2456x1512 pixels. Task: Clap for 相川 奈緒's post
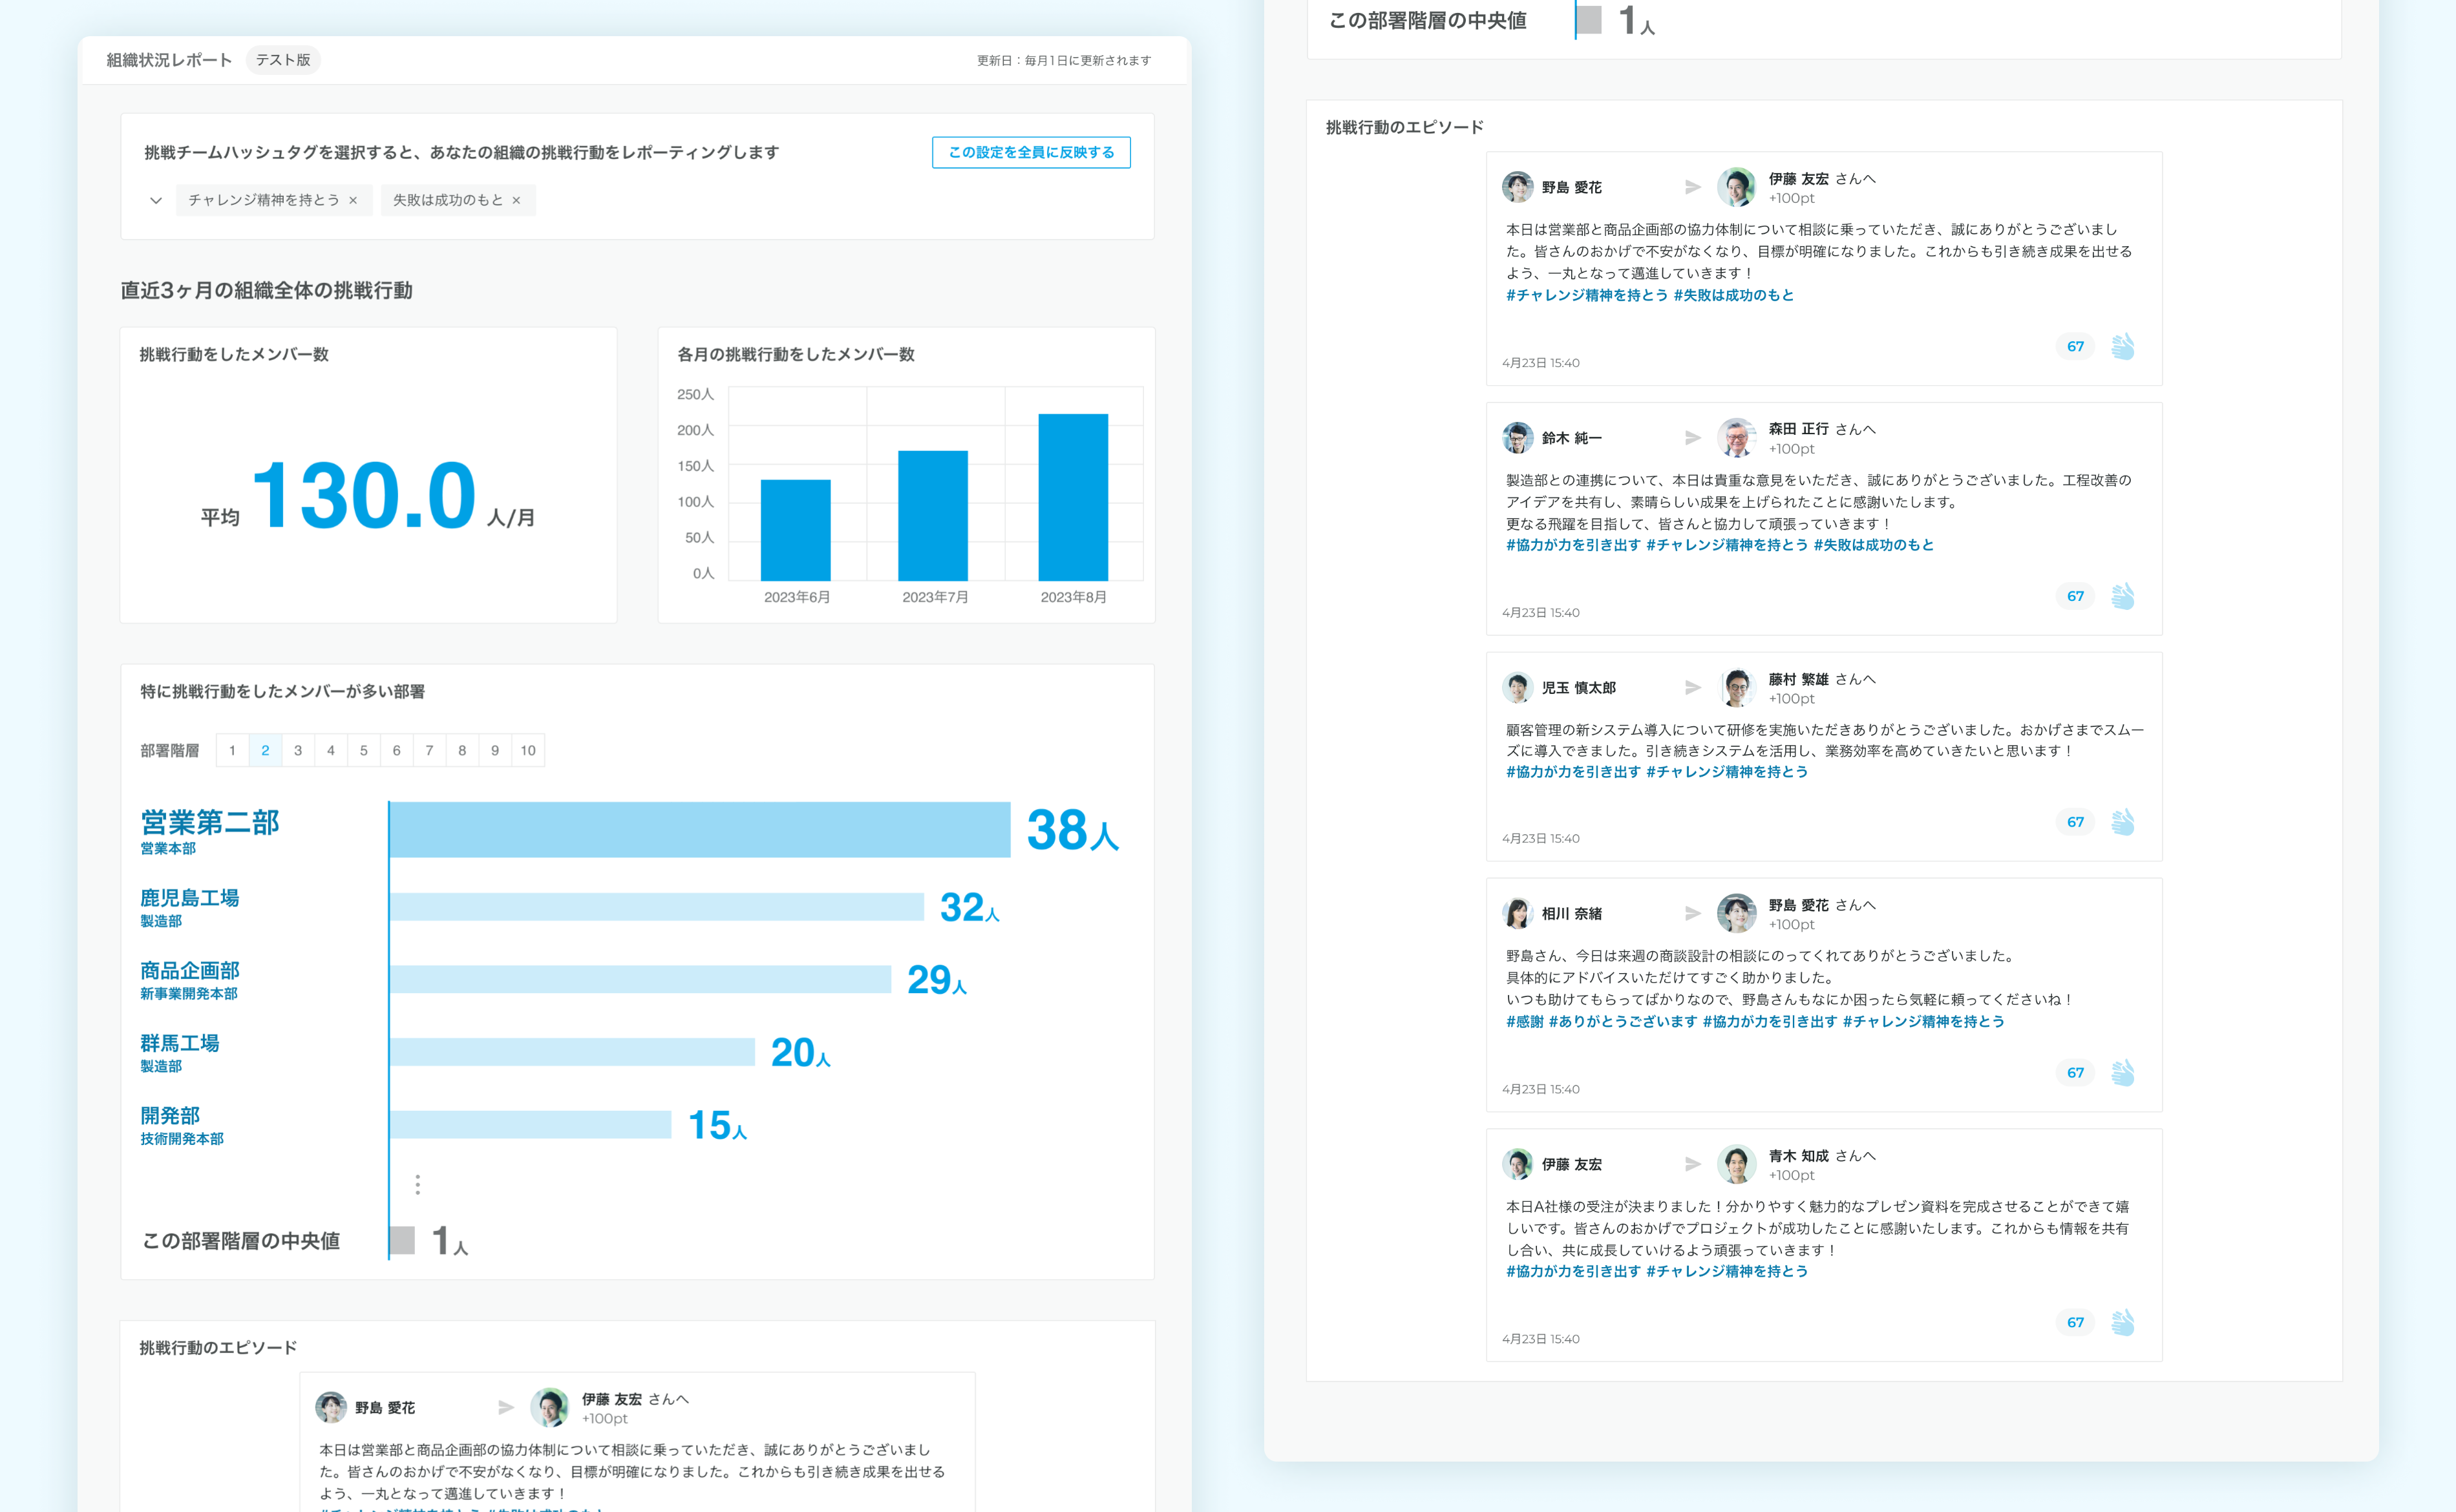2123,1072
